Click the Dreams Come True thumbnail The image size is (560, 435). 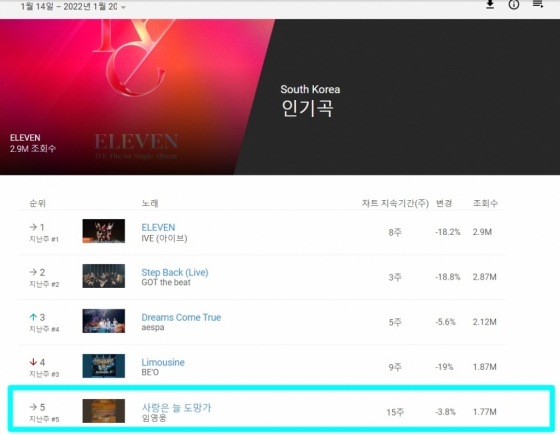point(104,321)
